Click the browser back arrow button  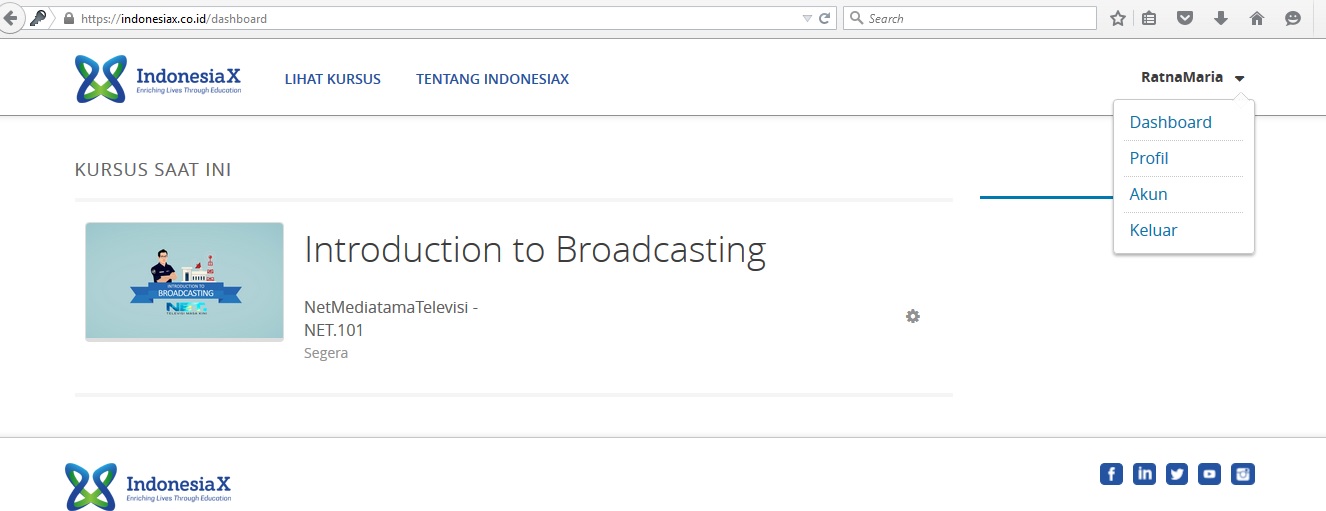[x=10, y=18]
